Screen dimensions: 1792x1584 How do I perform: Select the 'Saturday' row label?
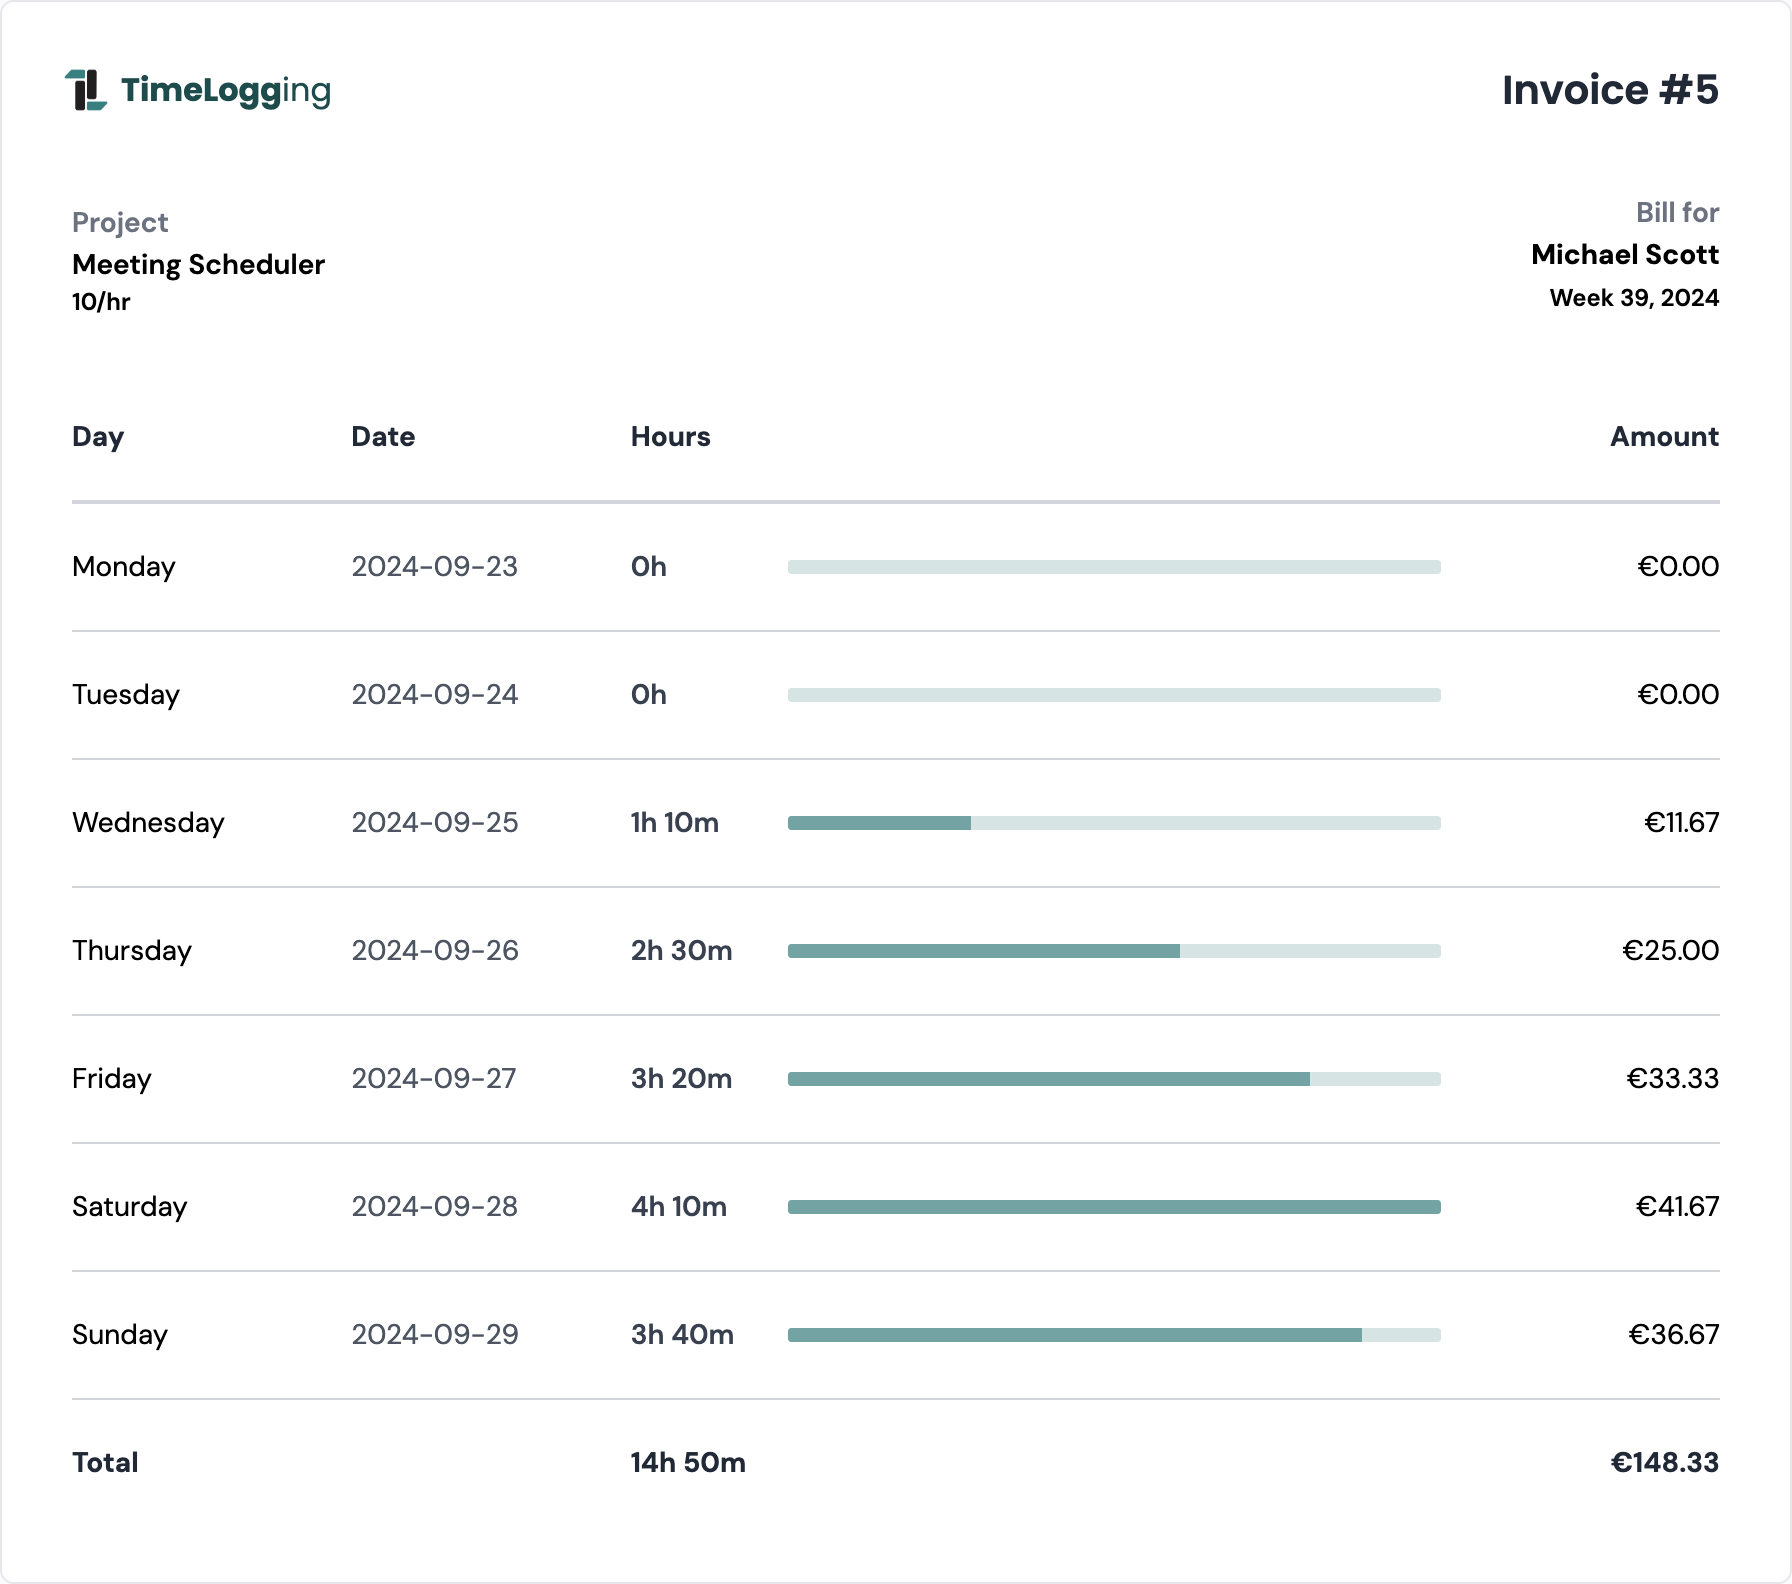pos(130,1207)
